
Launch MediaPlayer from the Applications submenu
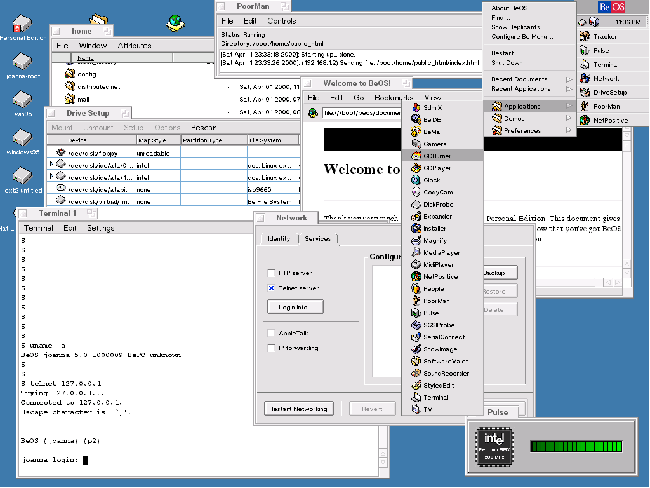442,252
